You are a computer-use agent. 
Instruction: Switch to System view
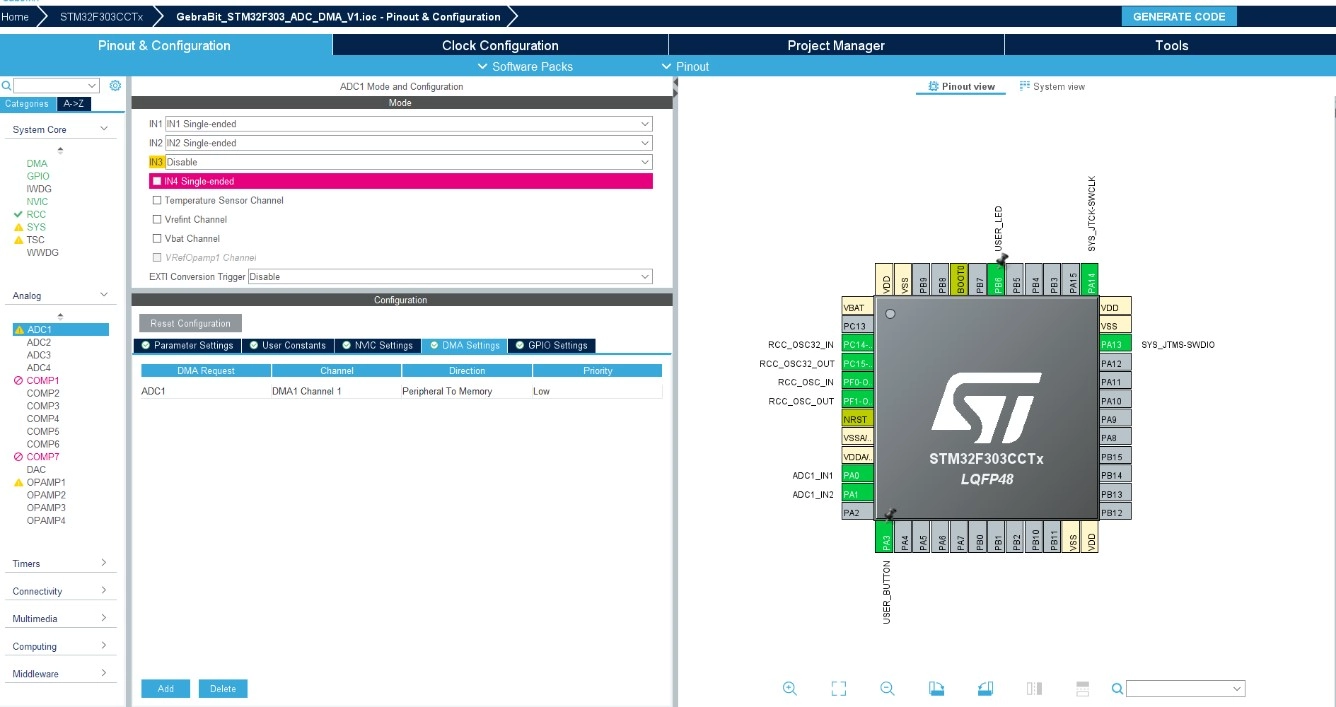pos(1052,86)
